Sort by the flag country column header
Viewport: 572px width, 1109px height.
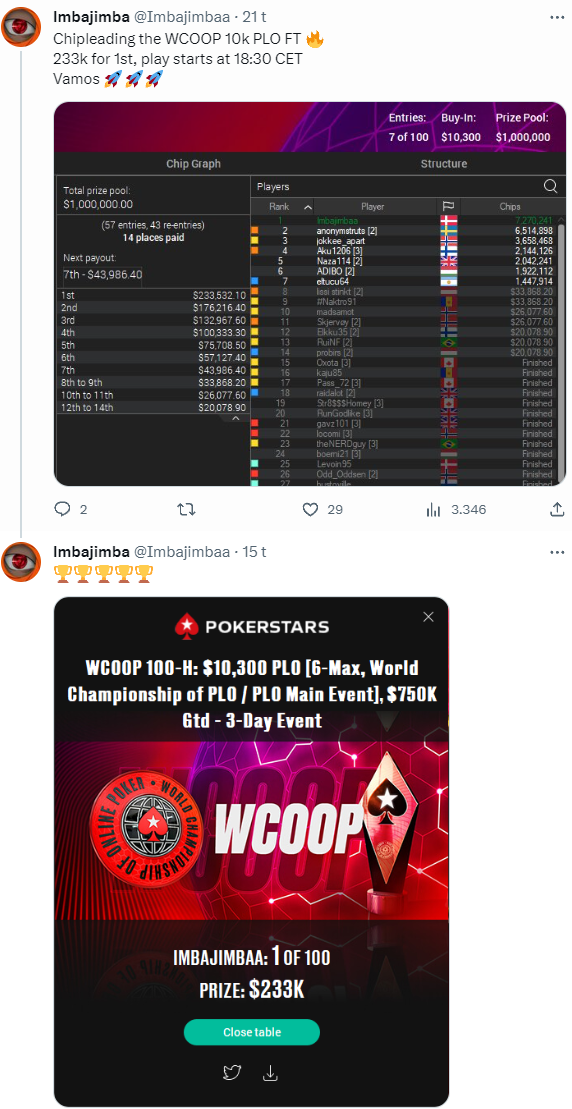pyautogui.click(x=448, y=207)
